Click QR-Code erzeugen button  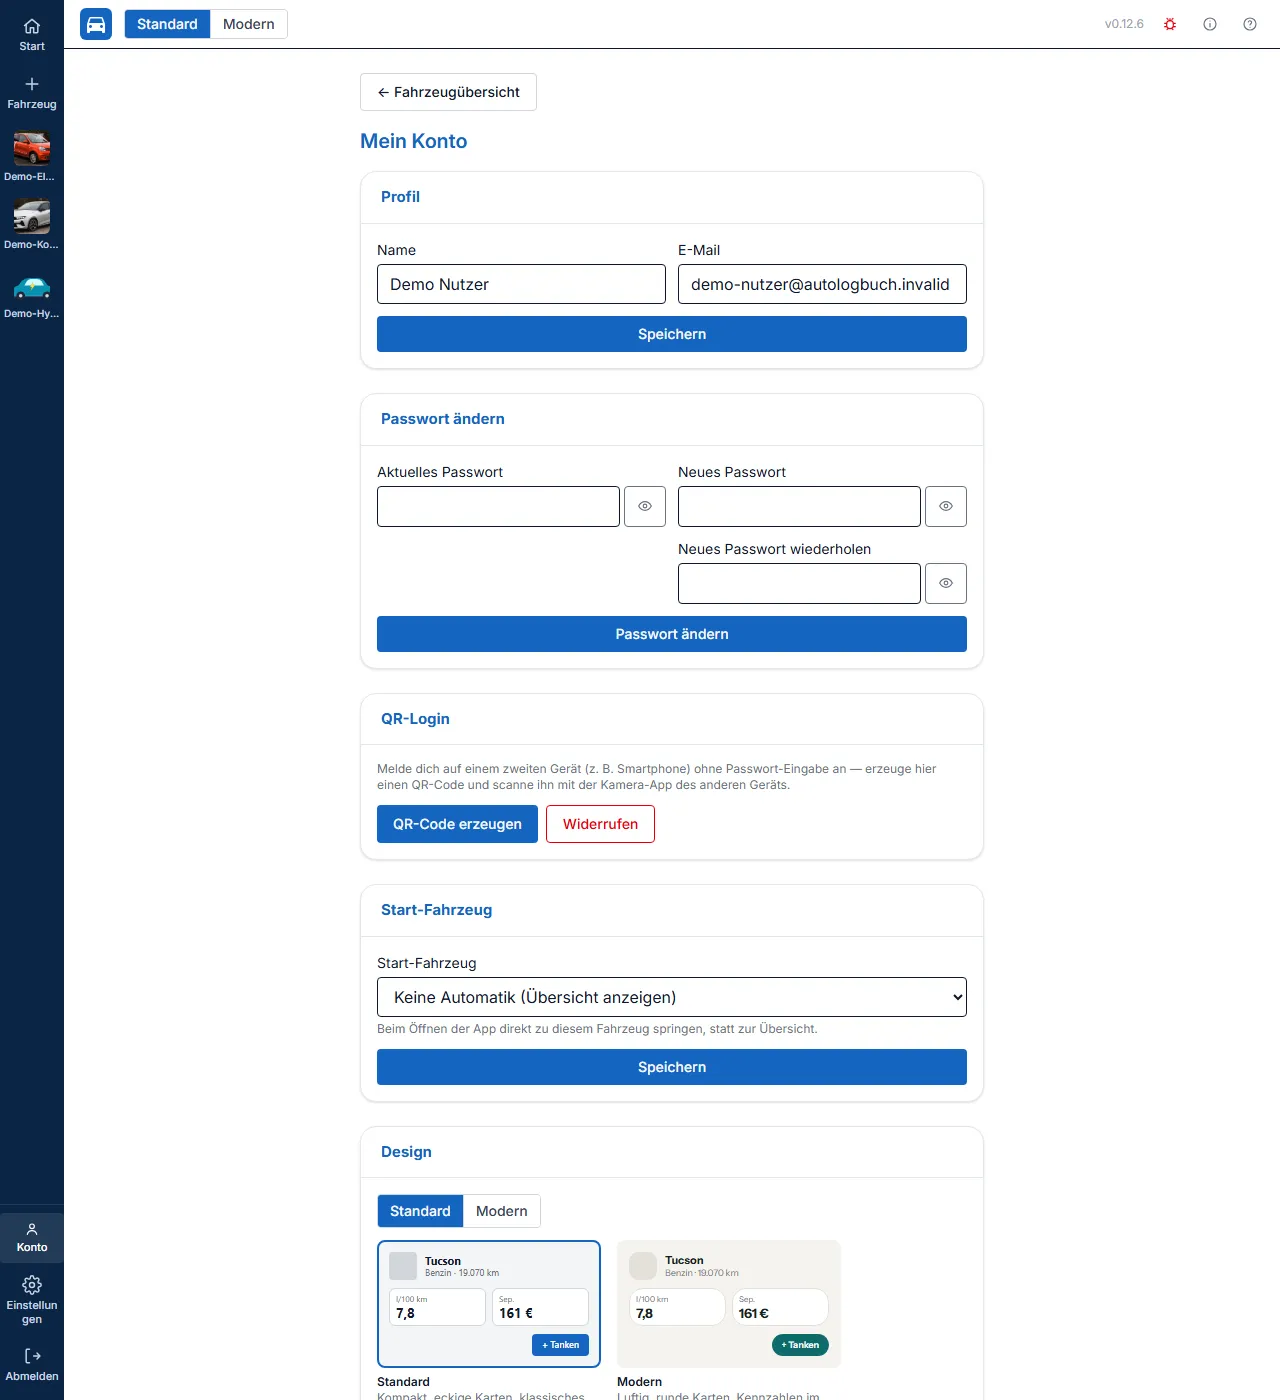[457, 824]
